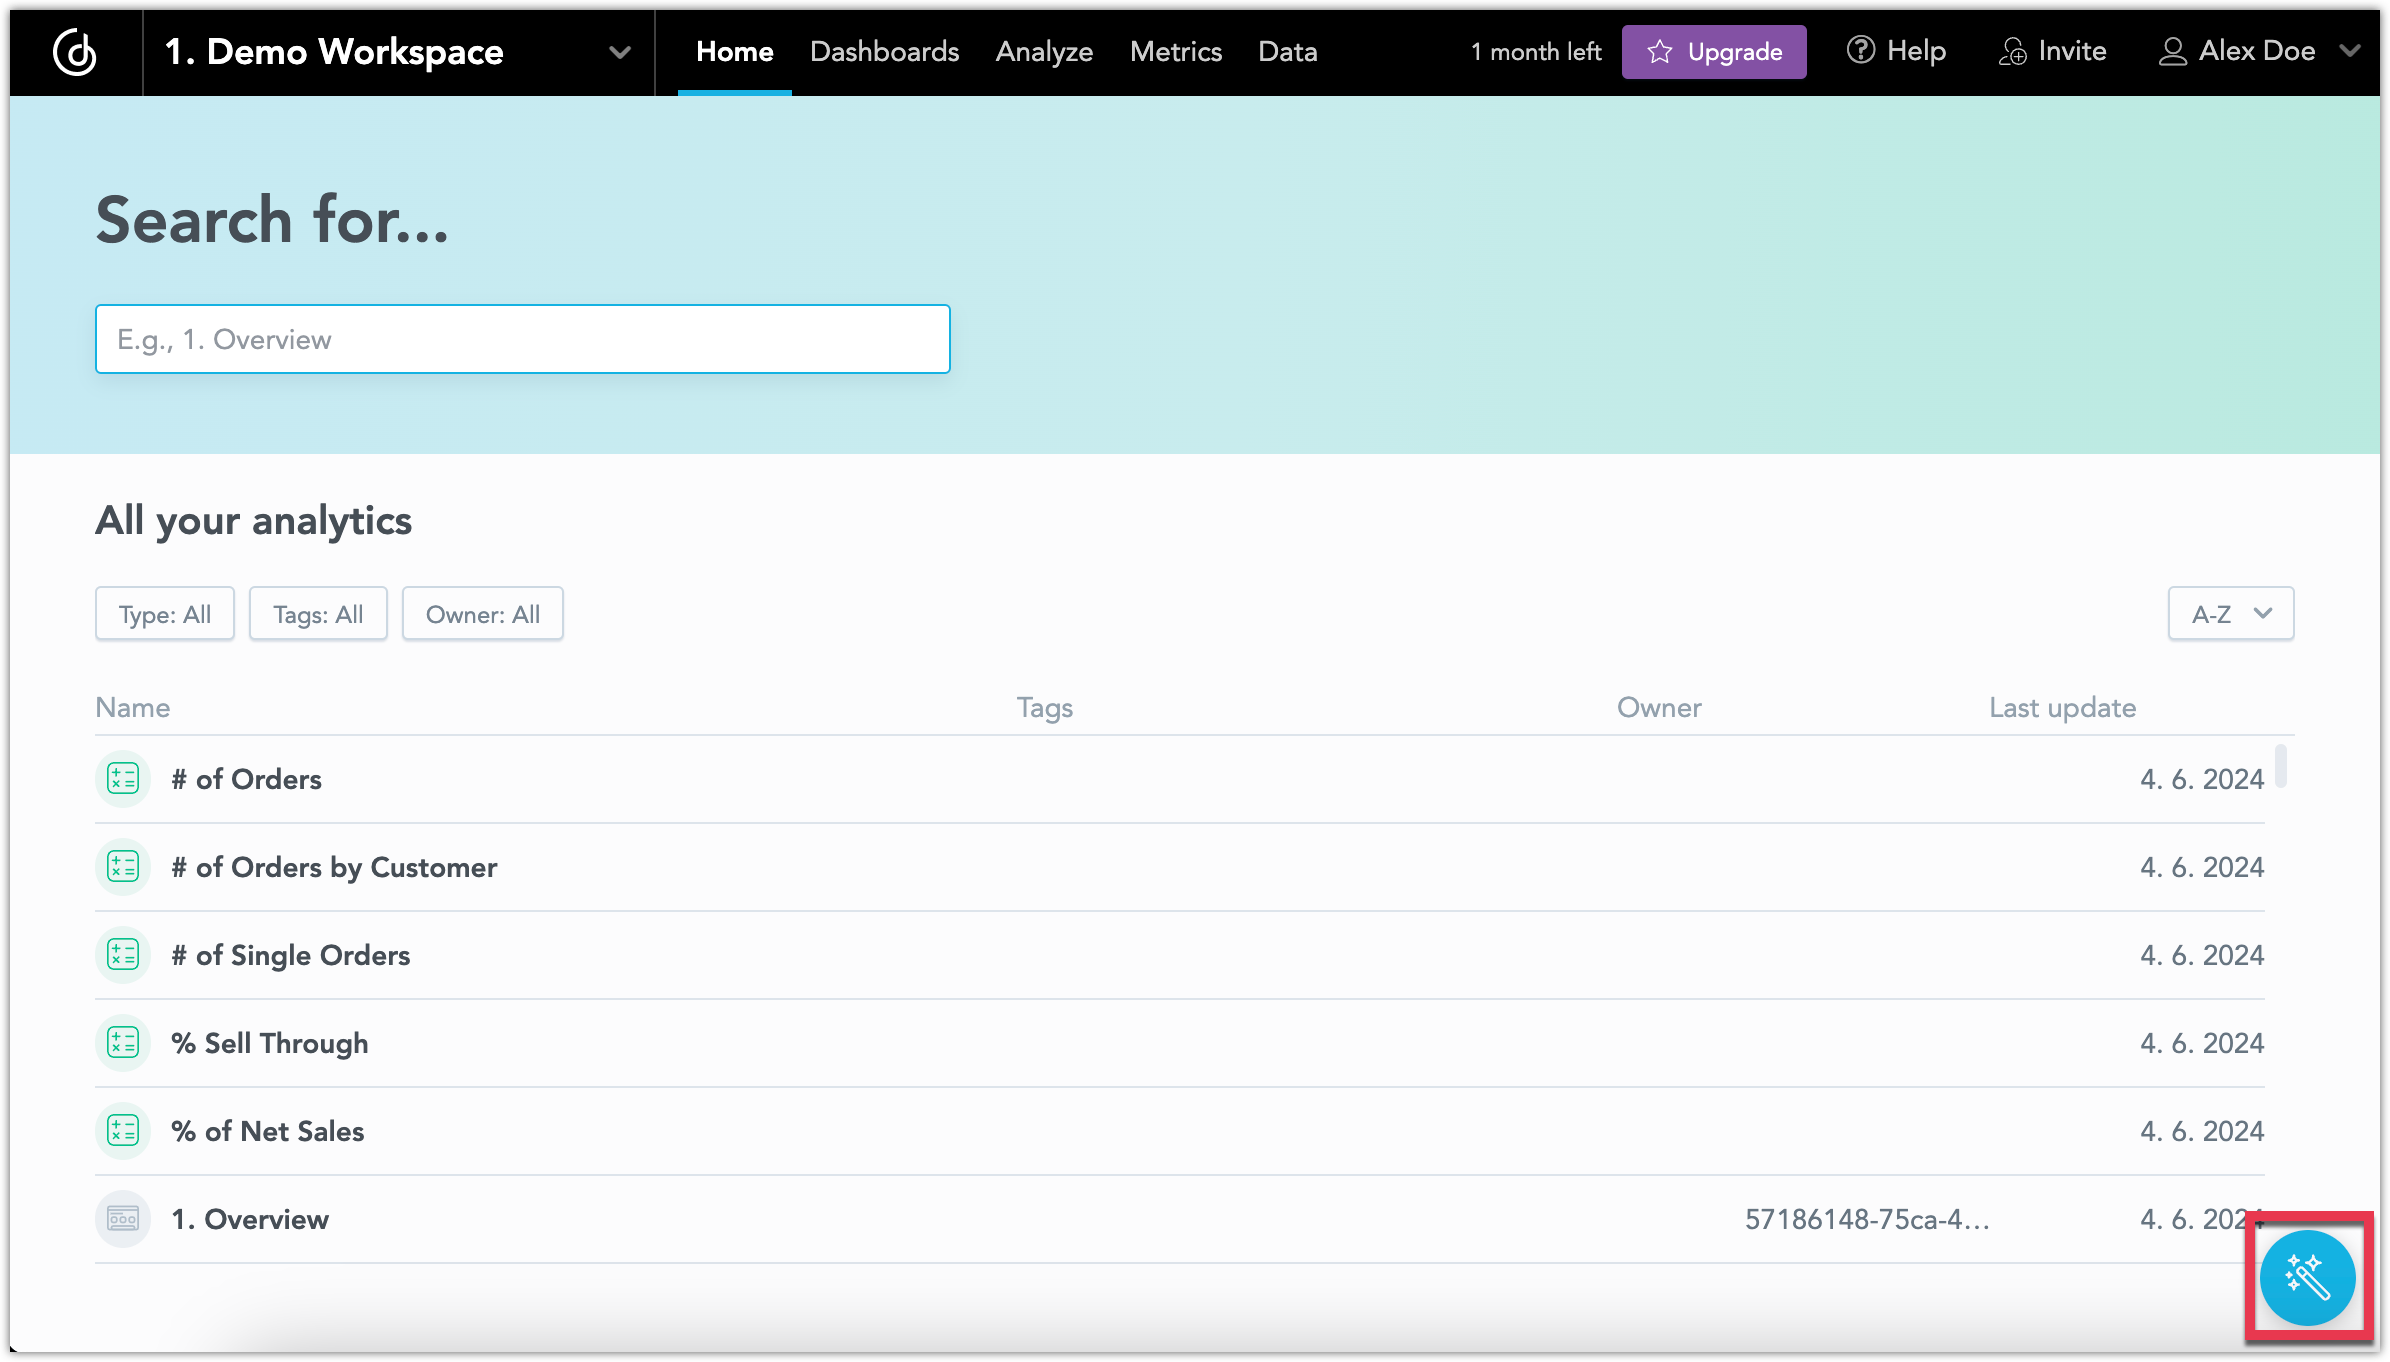Viewport: 2390px width, 1362px height.
Task: Expand the Demo Workspace switcher chevron
Action: [620, 52]
